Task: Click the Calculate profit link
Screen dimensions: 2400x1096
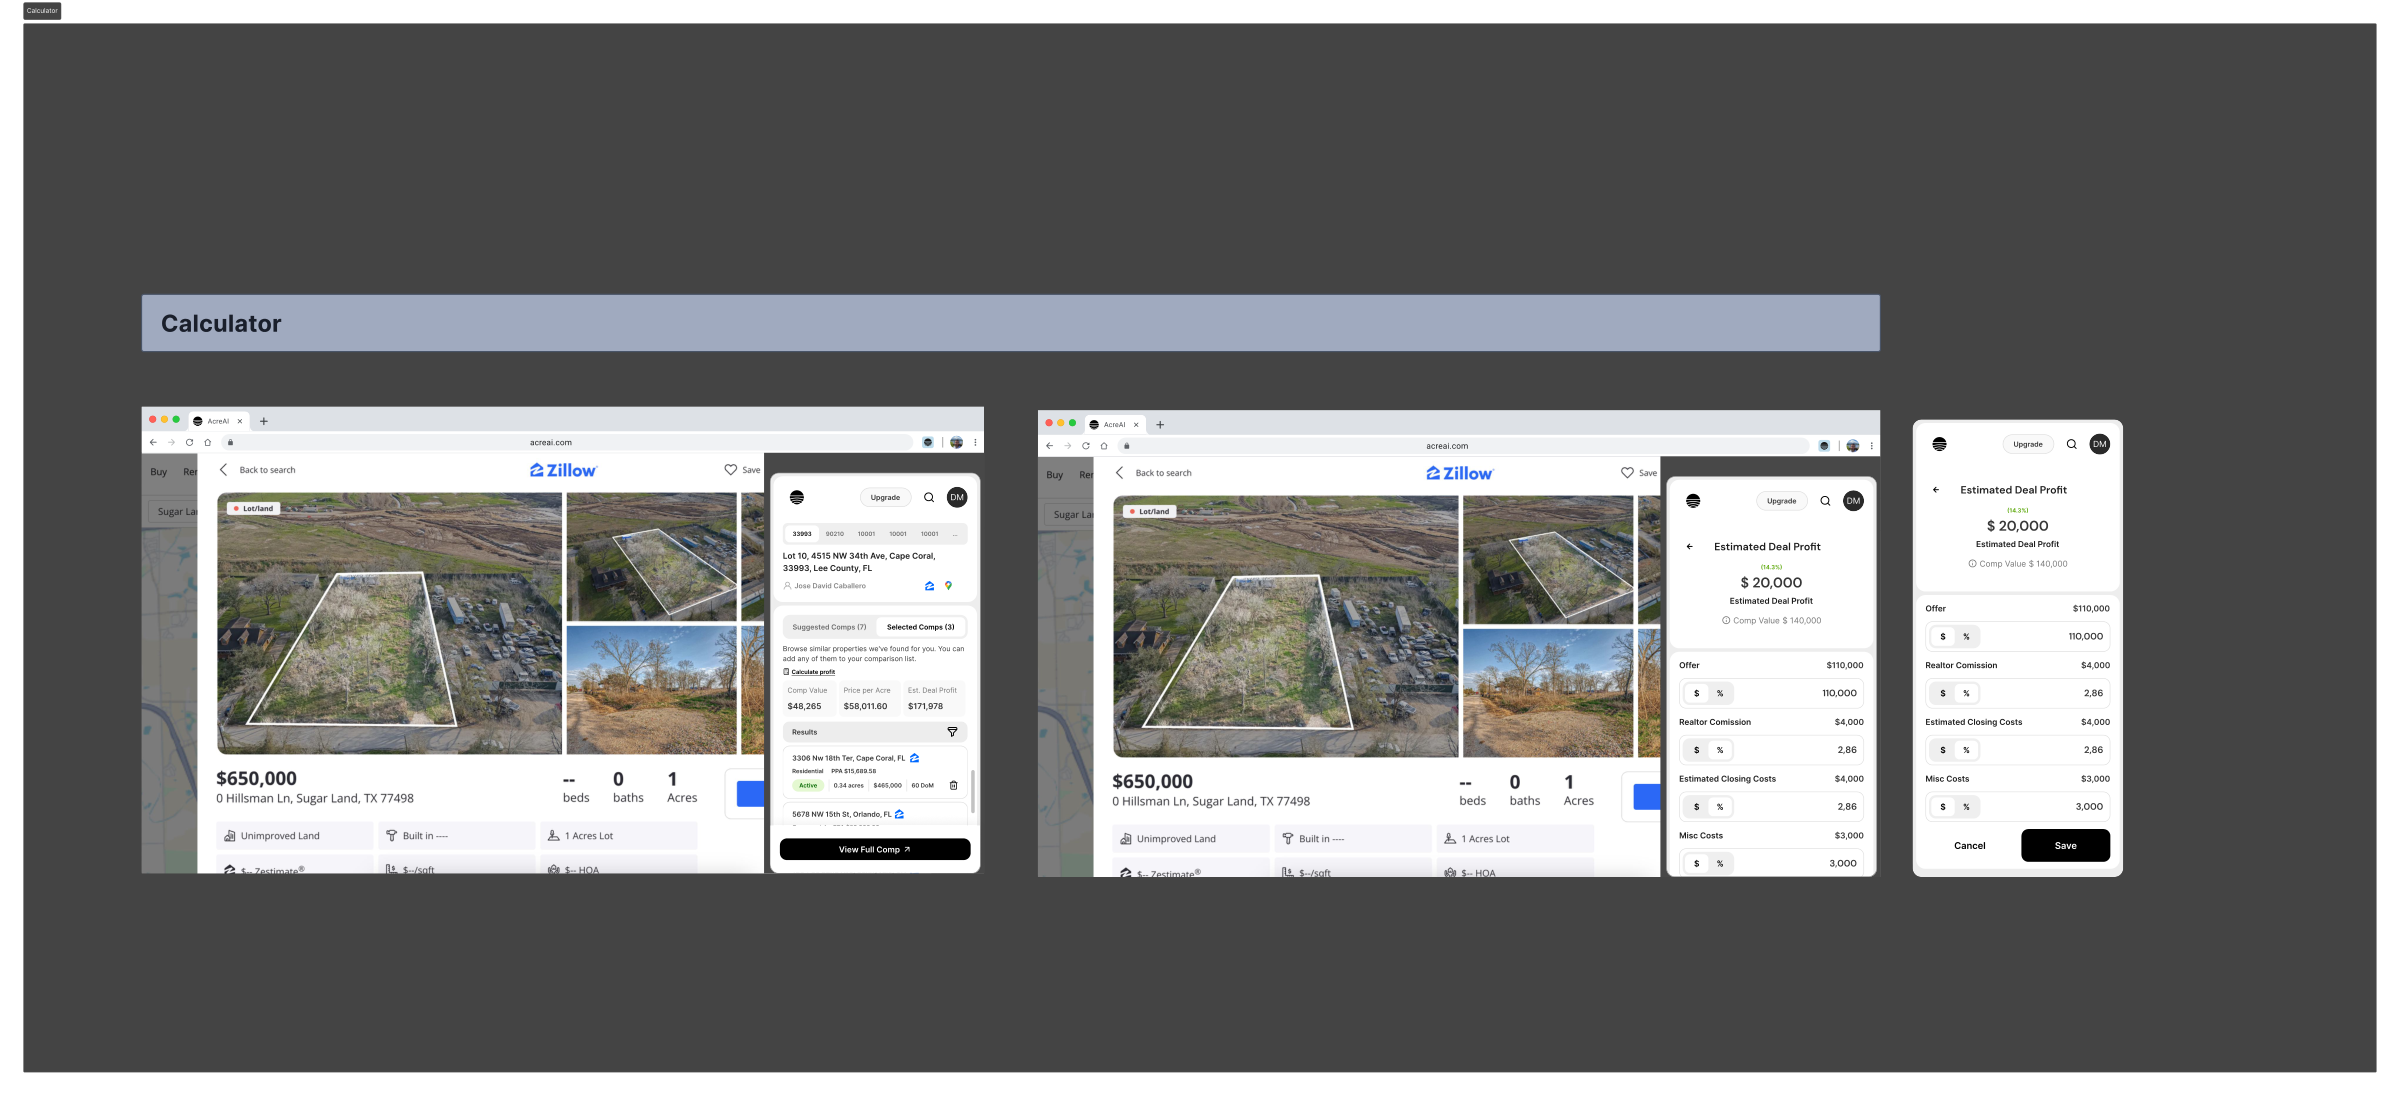Action: [813, 672]
